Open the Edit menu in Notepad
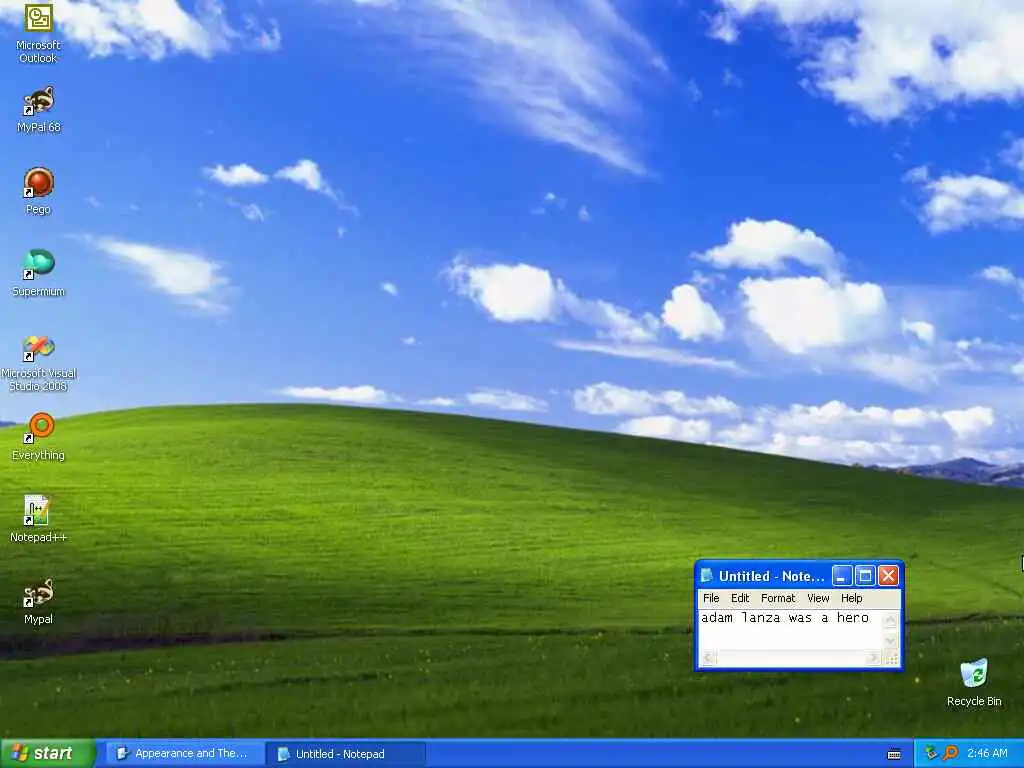Viewport: 1024px width, 768px height. pos(740,598)
